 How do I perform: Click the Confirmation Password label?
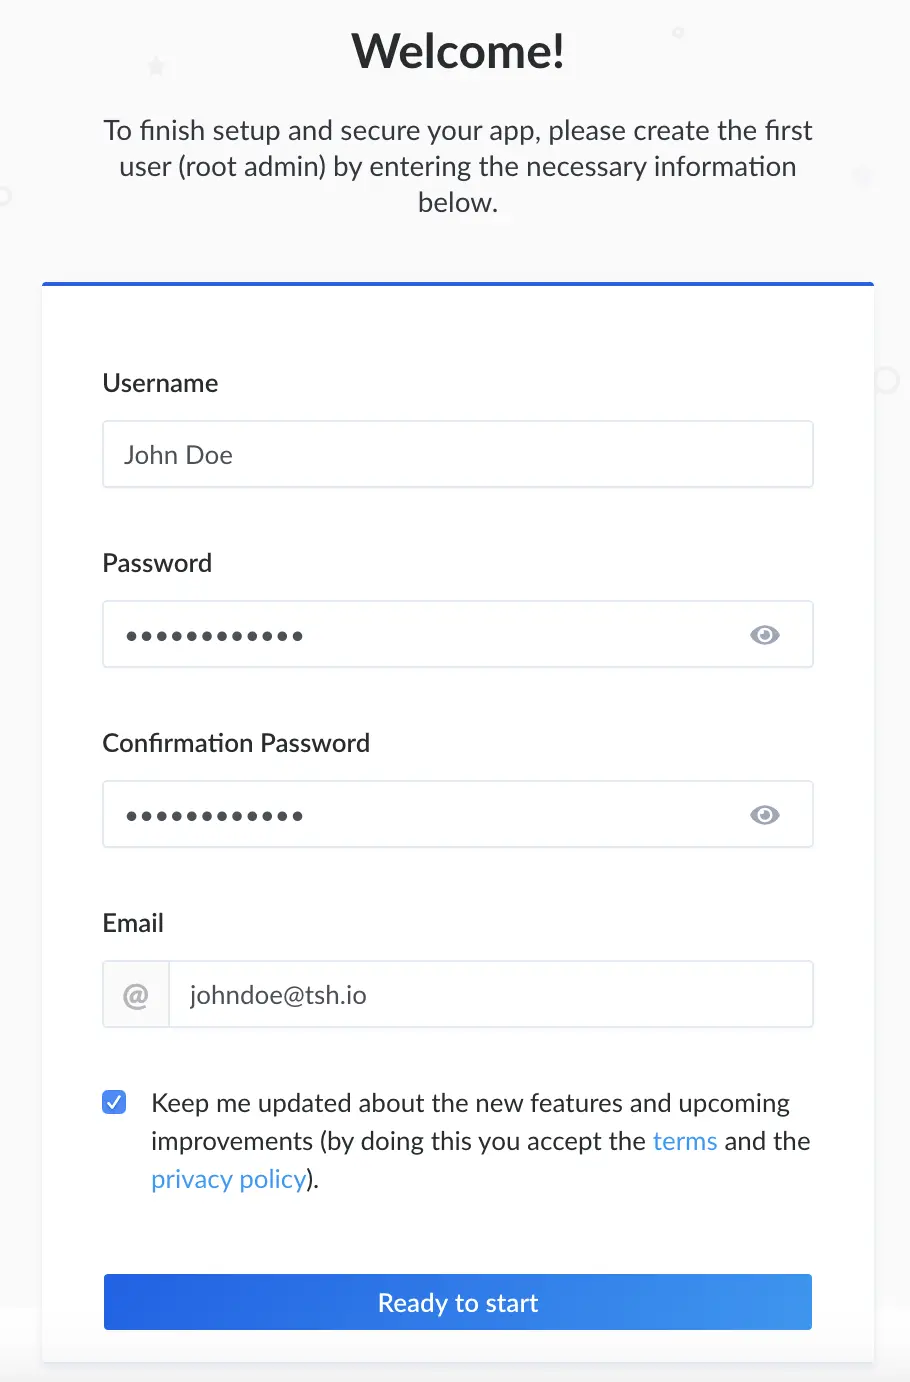(236, 743)
